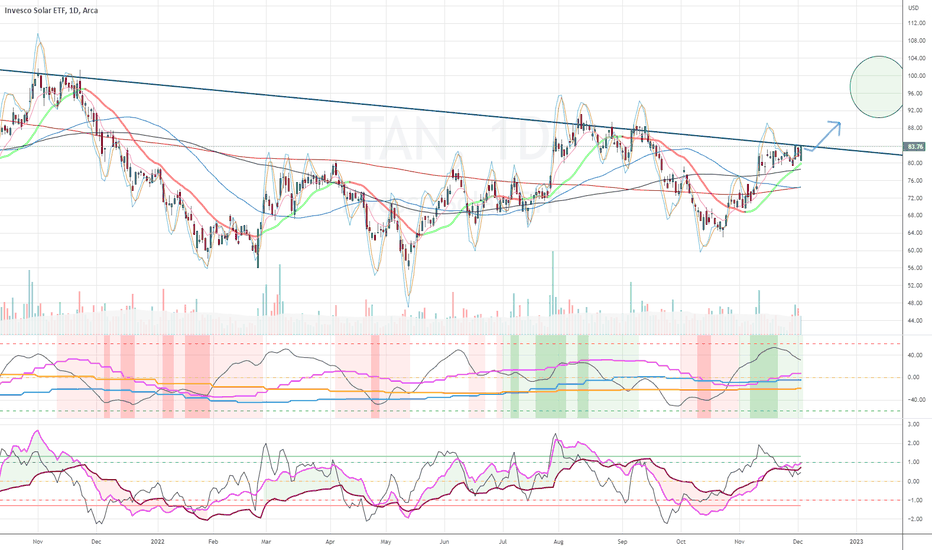Click the 1.00 lower indicator scale label
This screenshot has width=932, height=550.
(914, 462)
